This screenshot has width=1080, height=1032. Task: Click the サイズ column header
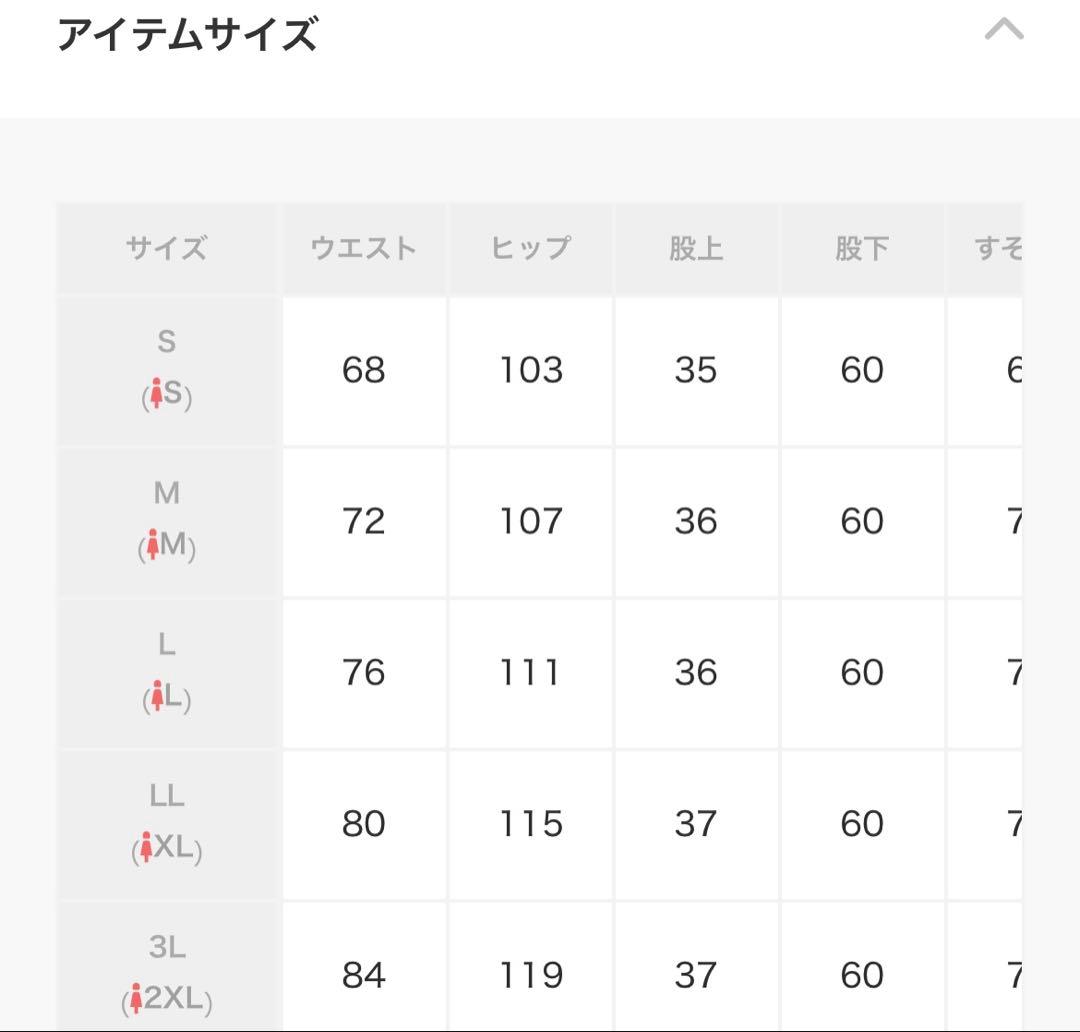(x=166, y=248)
